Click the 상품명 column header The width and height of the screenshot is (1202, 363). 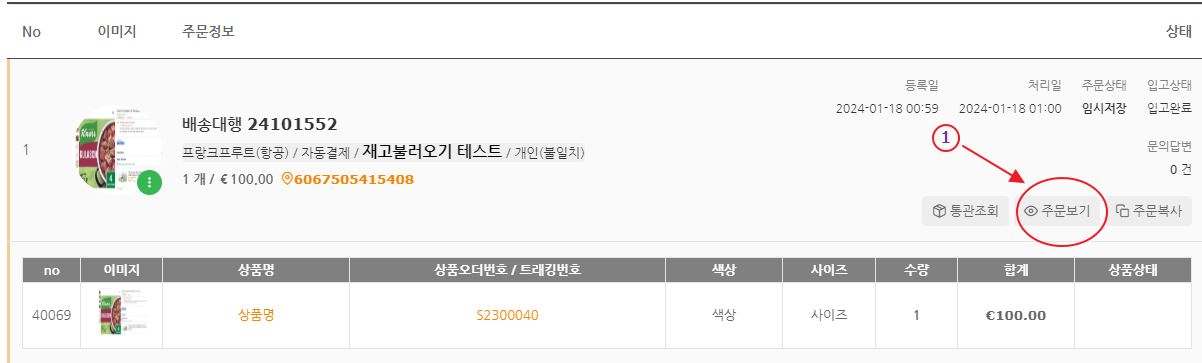point(256,270)
